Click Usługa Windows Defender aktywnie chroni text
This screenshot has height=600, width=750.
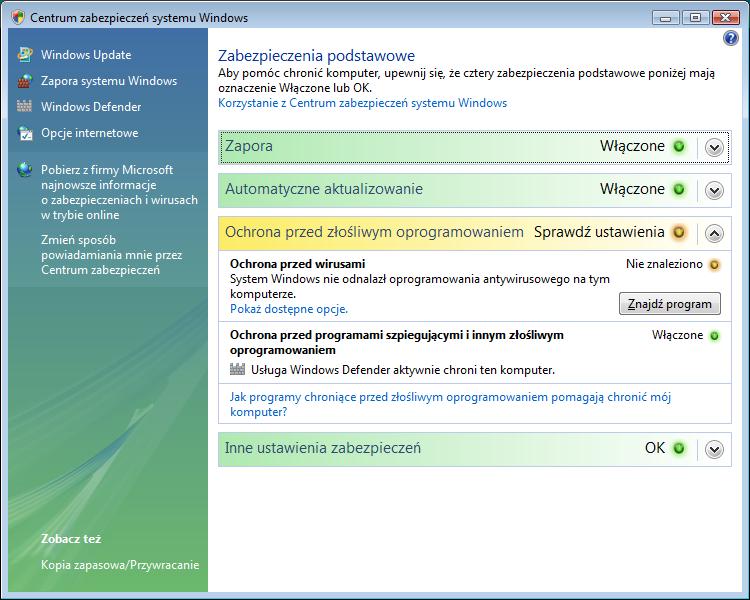point(403,370)
